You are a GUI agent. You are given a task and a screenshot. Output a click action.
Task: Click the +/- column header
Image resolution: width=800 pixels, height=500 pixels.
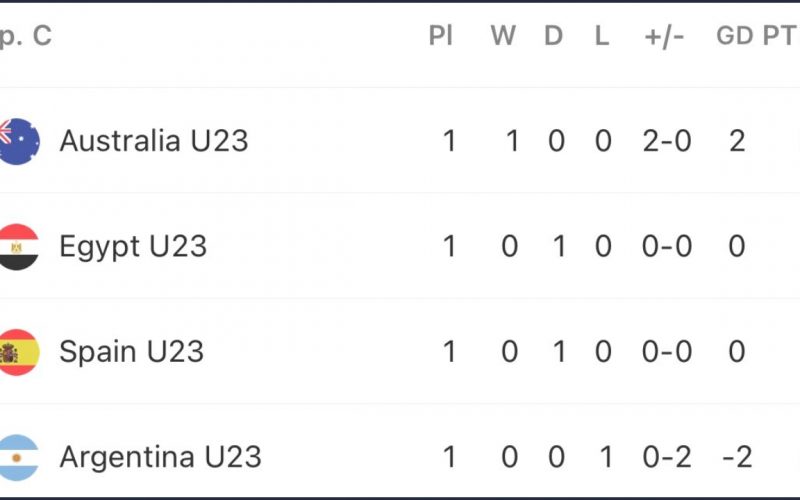point(664,37)
